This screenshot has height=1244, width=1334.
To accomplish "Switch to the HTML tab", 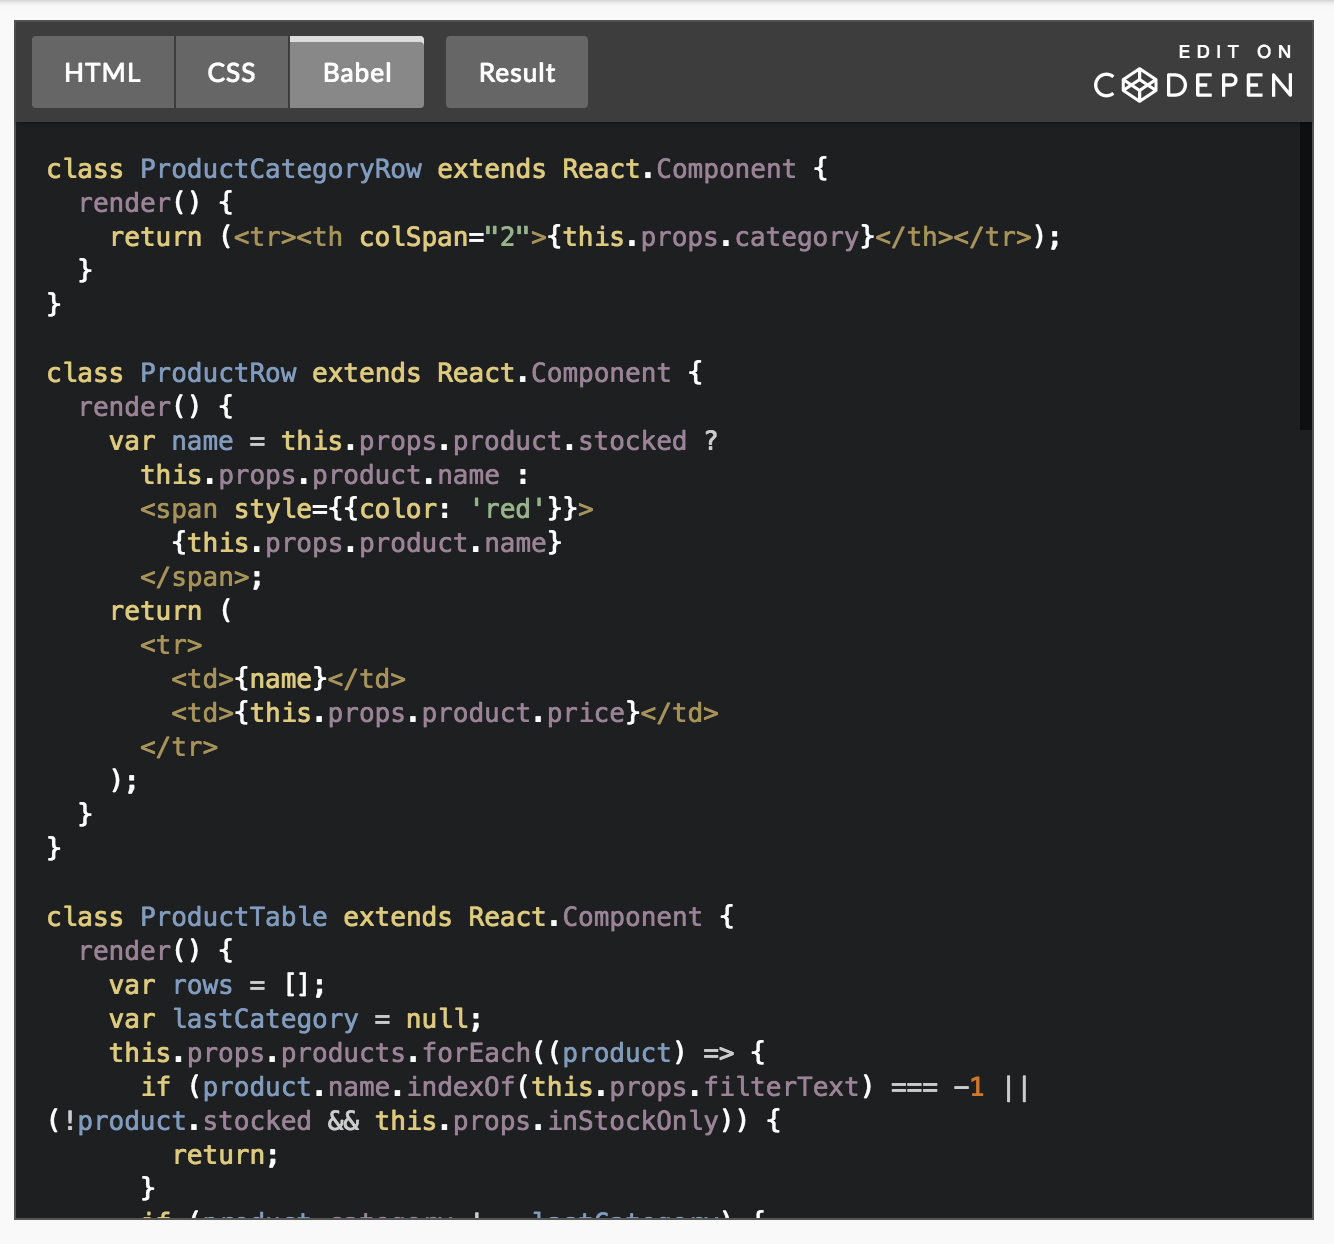I will coord(103,72).
